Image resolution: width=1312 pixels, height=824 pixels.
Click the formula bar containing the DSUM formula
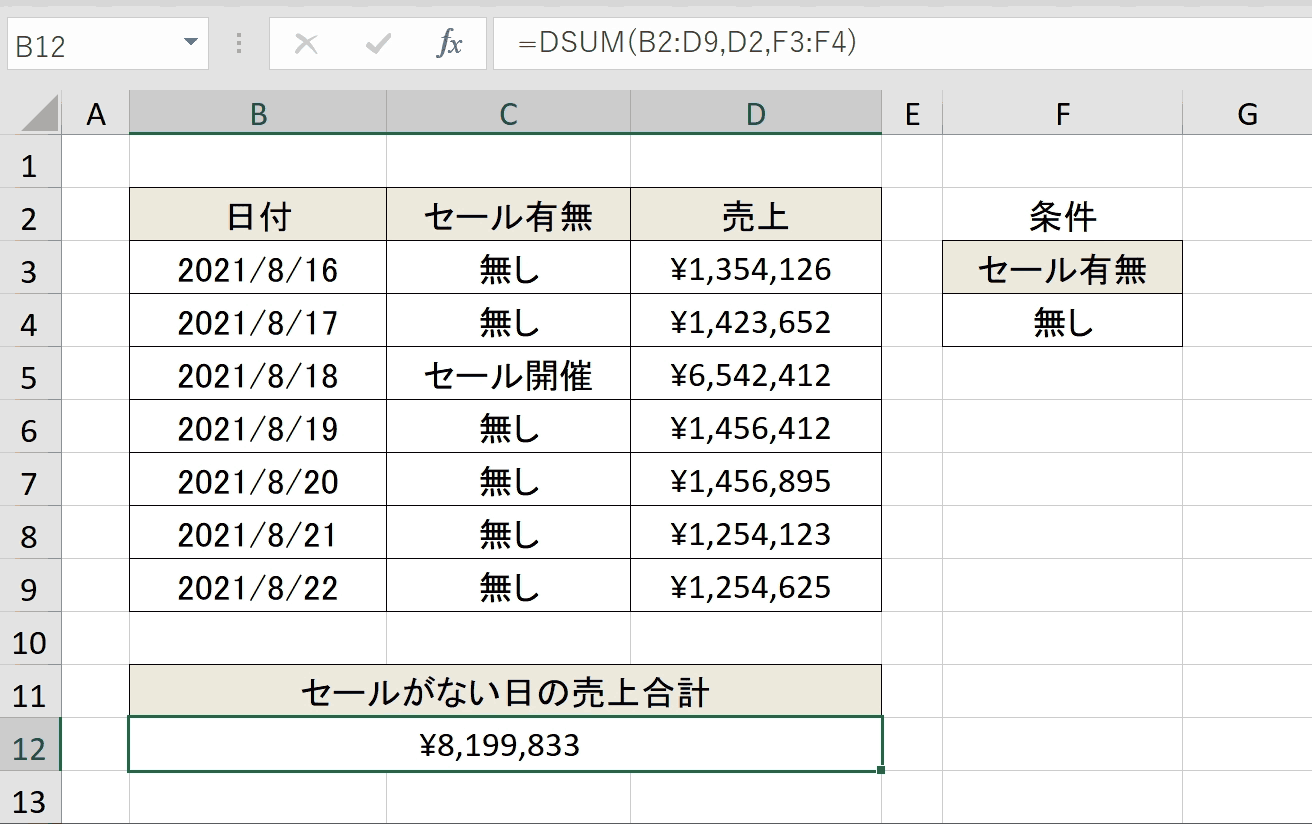click(902, 44)
